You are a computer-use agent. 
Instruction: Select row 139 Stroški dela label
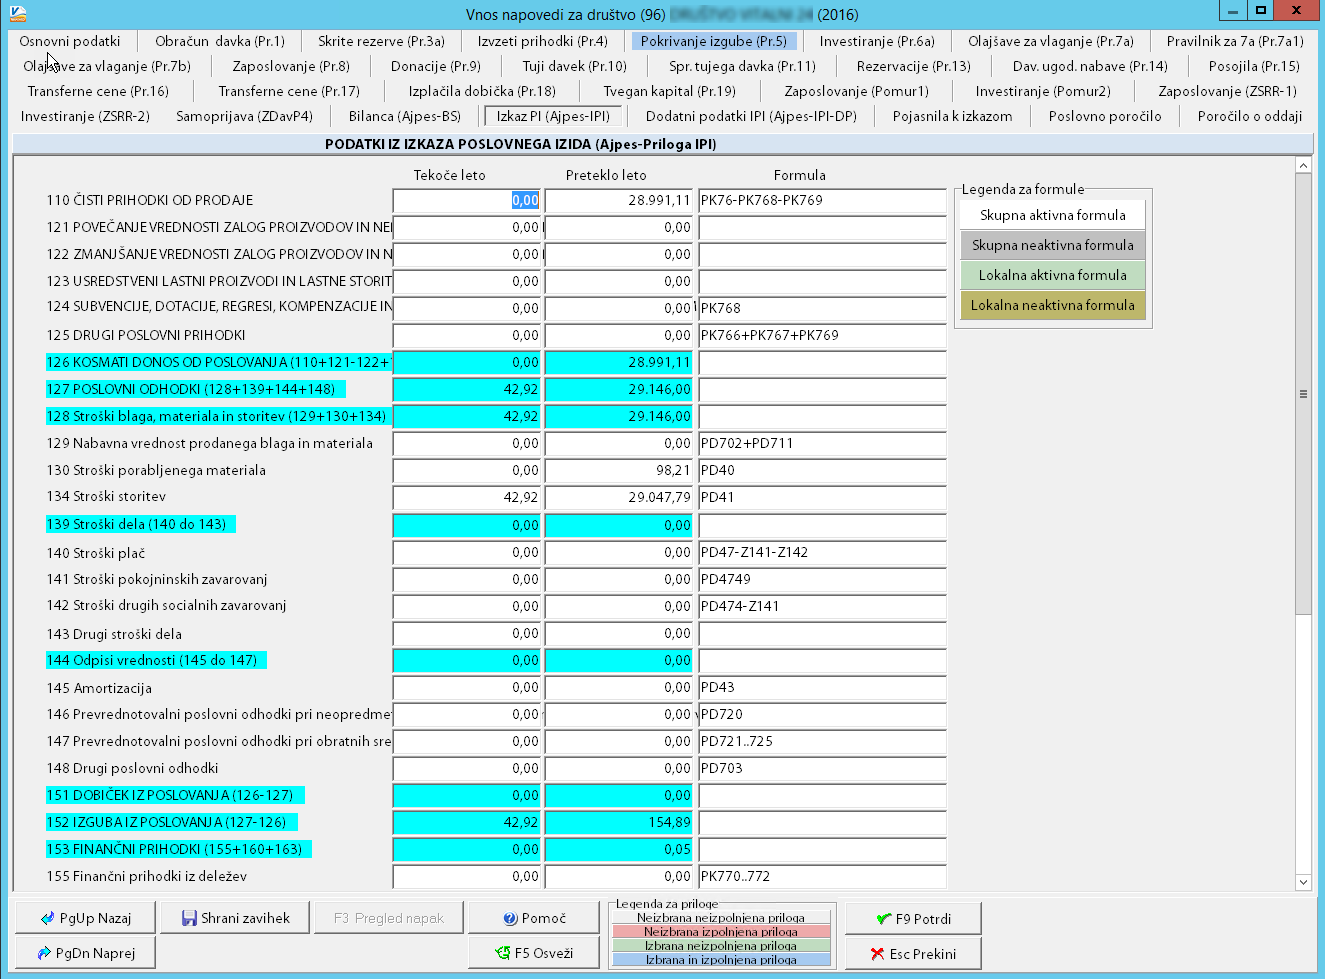(x=140, y=524)
